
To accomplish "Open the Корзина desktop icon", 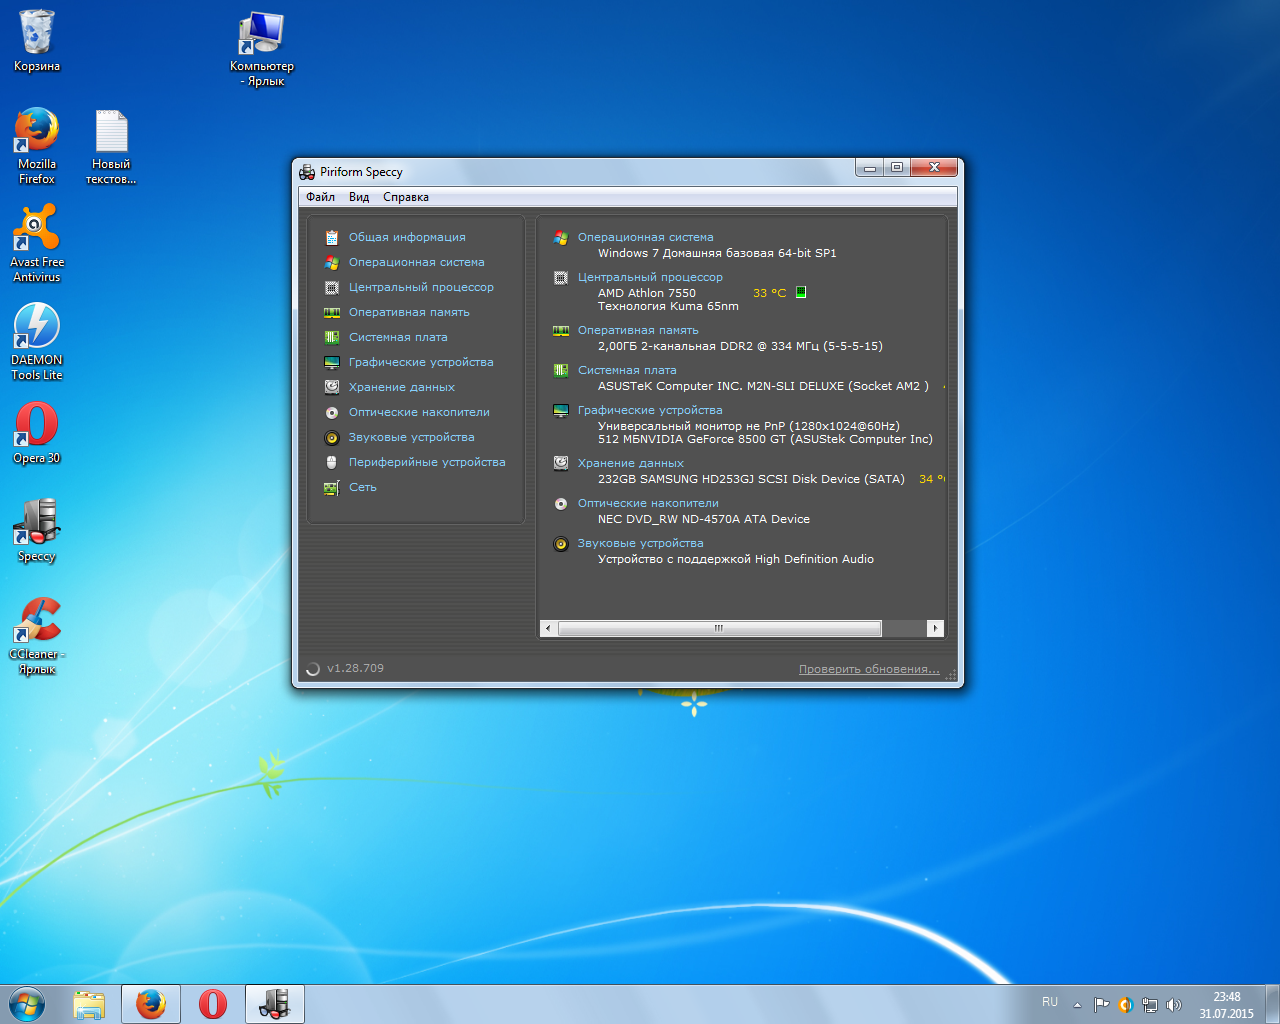I will click(37, 41).
